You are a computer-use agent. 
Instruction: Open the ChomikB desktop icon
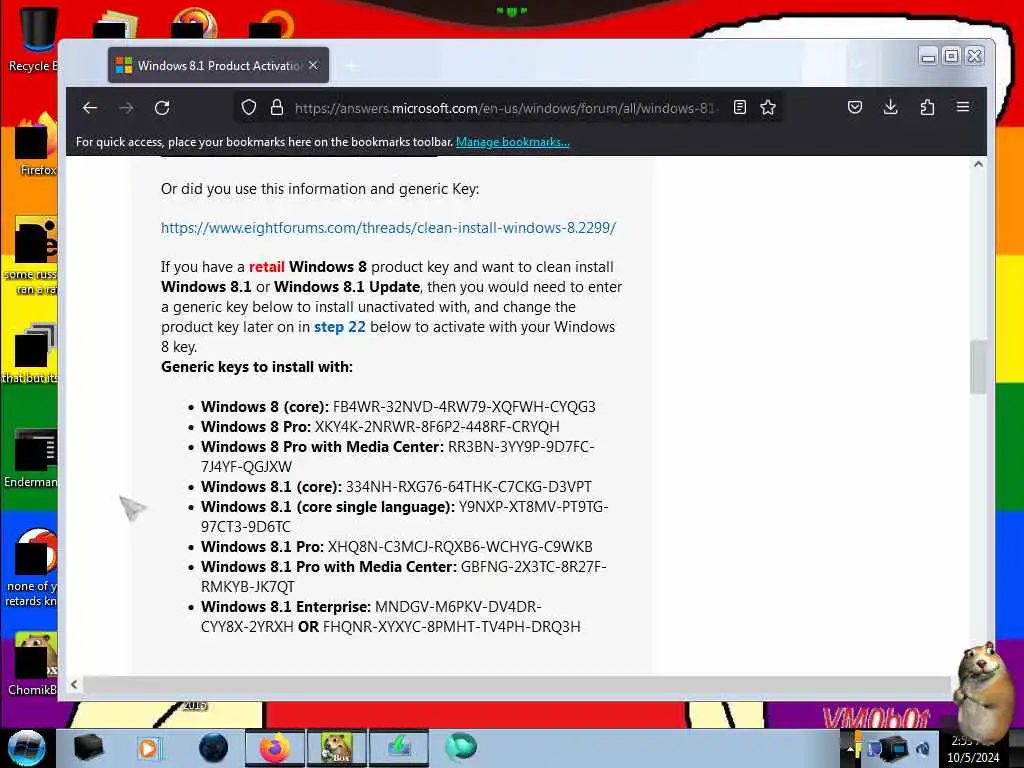(x=34, y=663)
